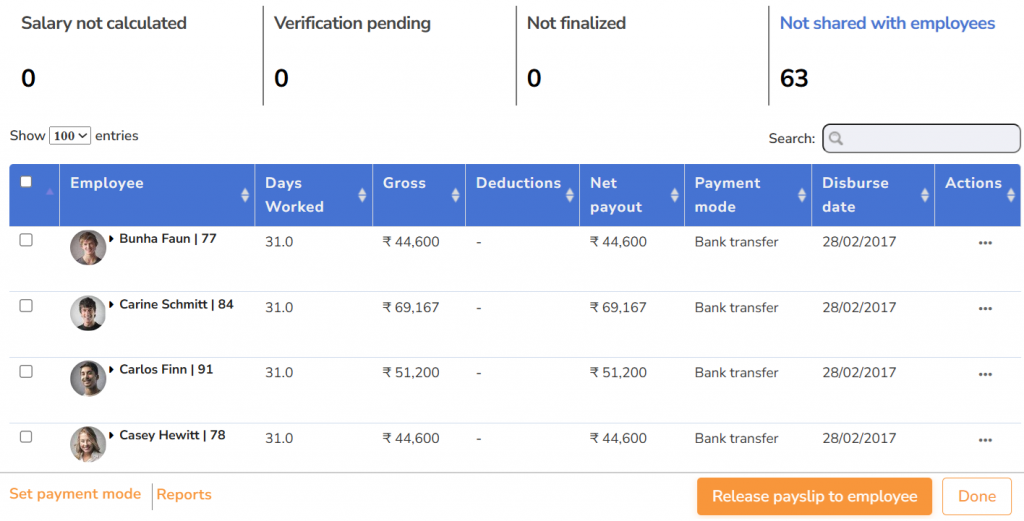Image resolution: width=1024 pixels, height=521 pixels.
Task: Sort by Days Worked column arrows
Action: pos(362,195)
